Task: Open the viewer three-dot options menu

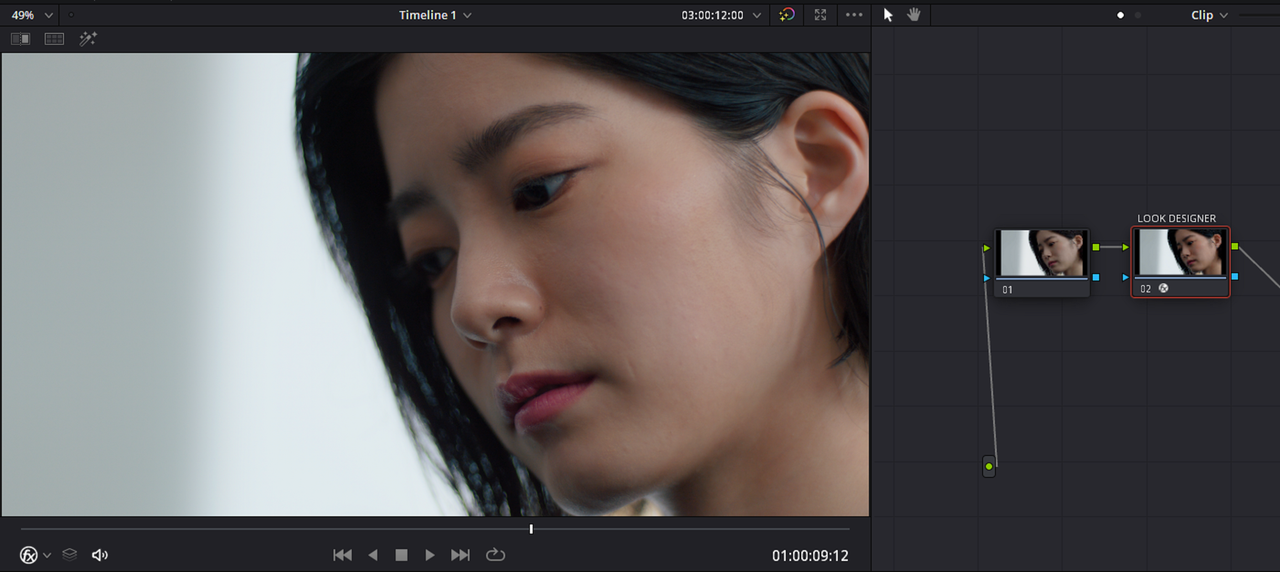Action: [853, 15]
